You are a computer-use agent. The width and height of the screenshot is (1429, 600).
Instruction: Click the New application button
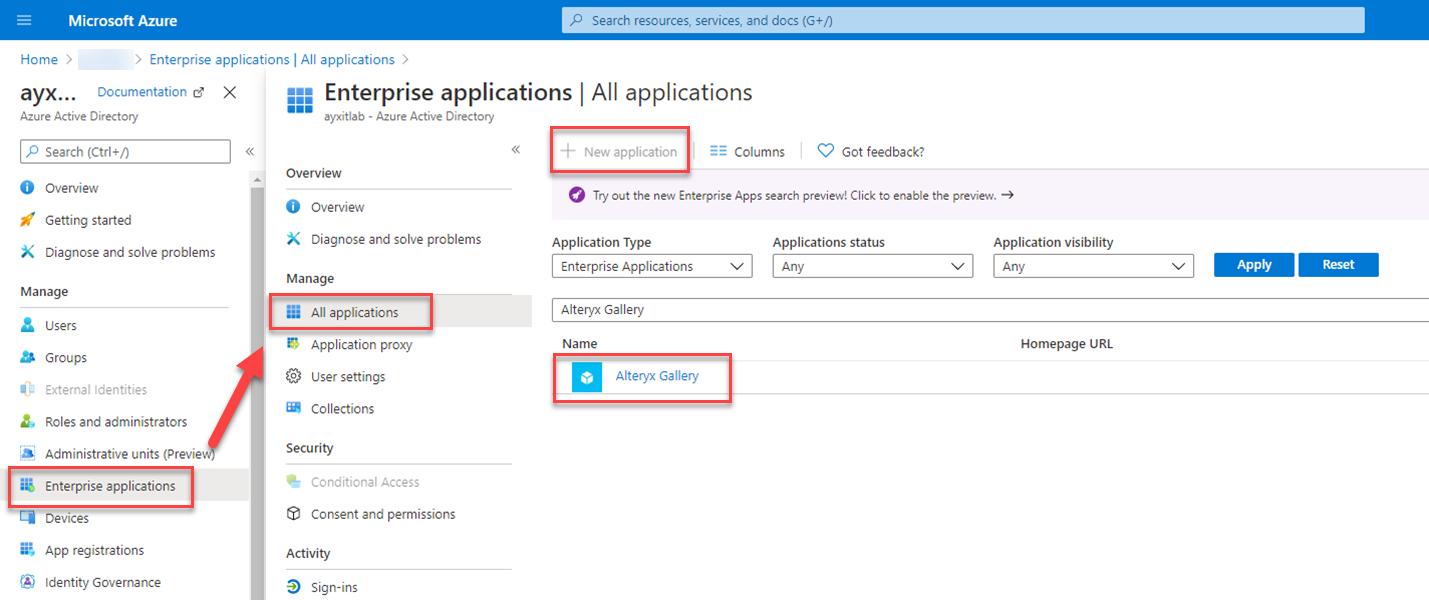(620, 152)
